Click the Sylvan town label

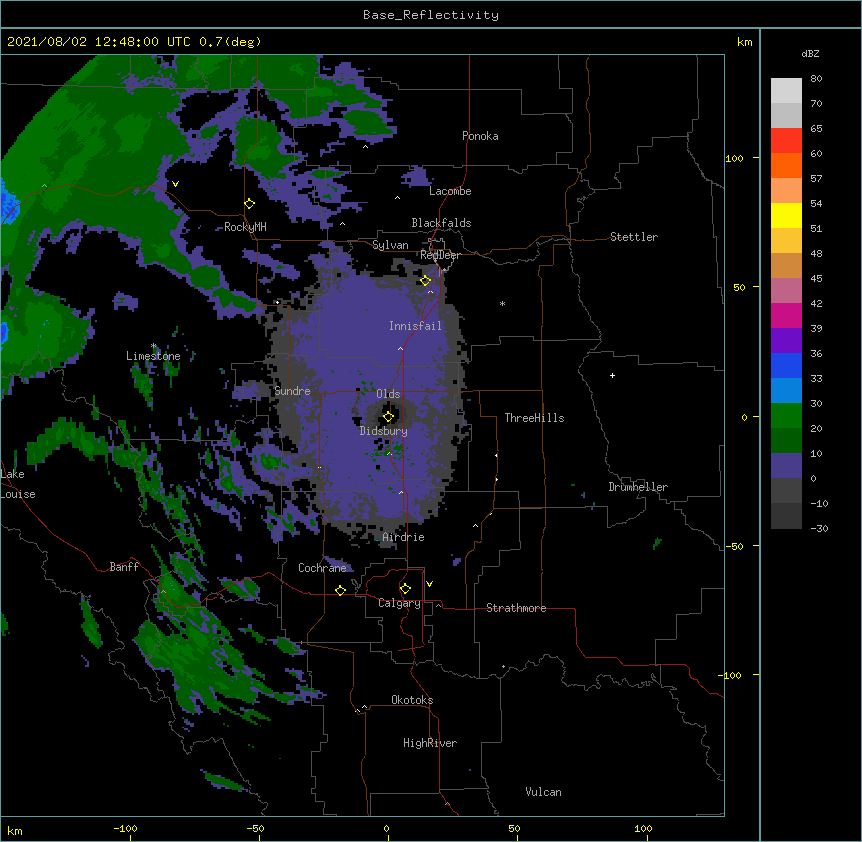[x=390, y=245]
